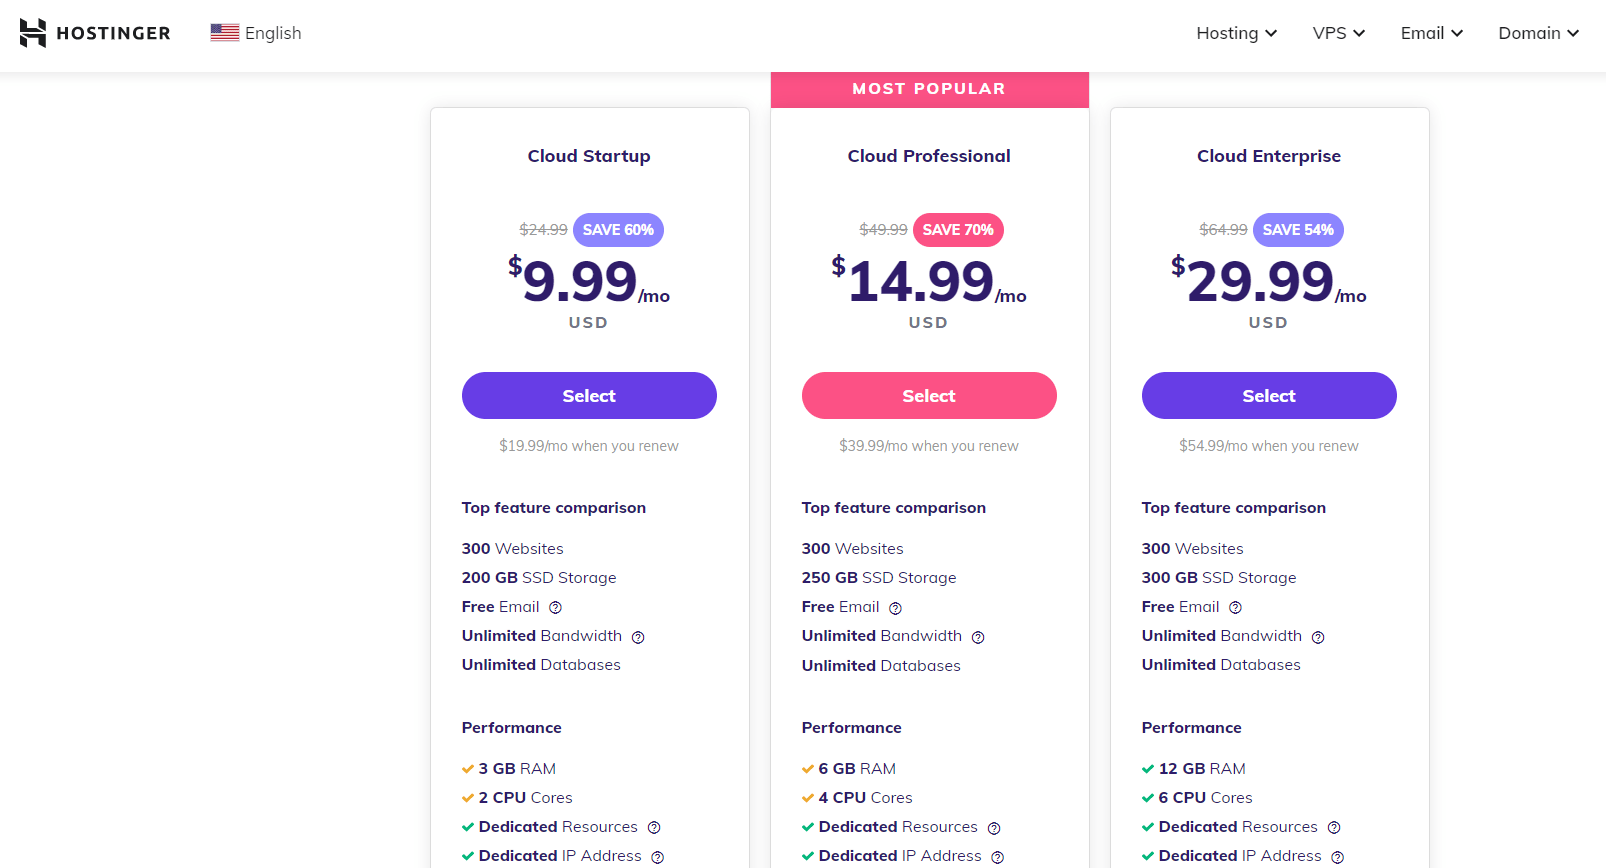Open Dedicated Resources help icon in Cloud Startup
This screenshot has width=1606, height=868.
pyautogui.click(x=654, y=828)
